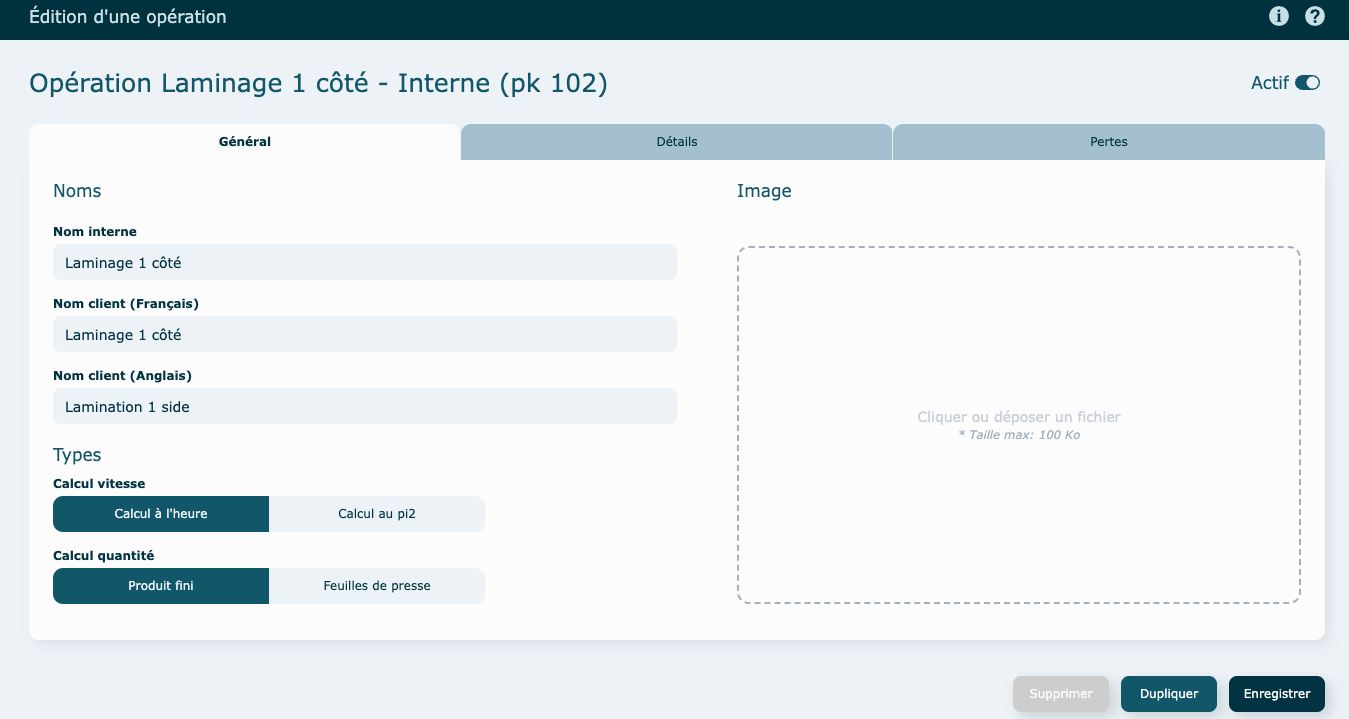
Task: Save with the Enregistrer button
Action: pyautogui.click(x=1276, y=694)
